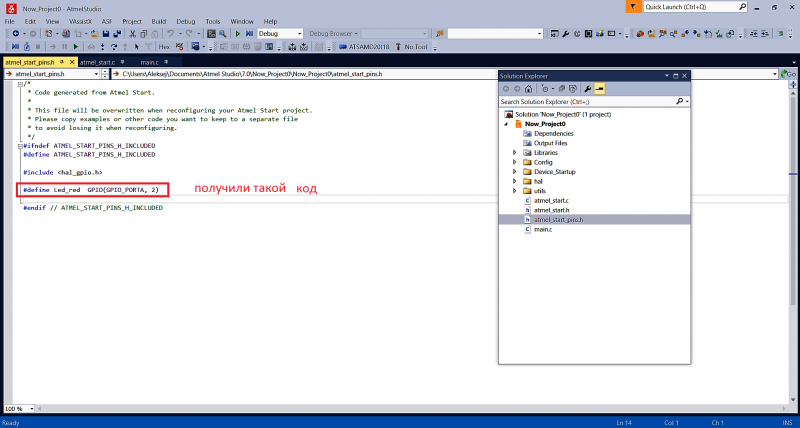Click the notifications flag icon near Quick Launch
Screen dimensions: 800x428
pos(633,7)
